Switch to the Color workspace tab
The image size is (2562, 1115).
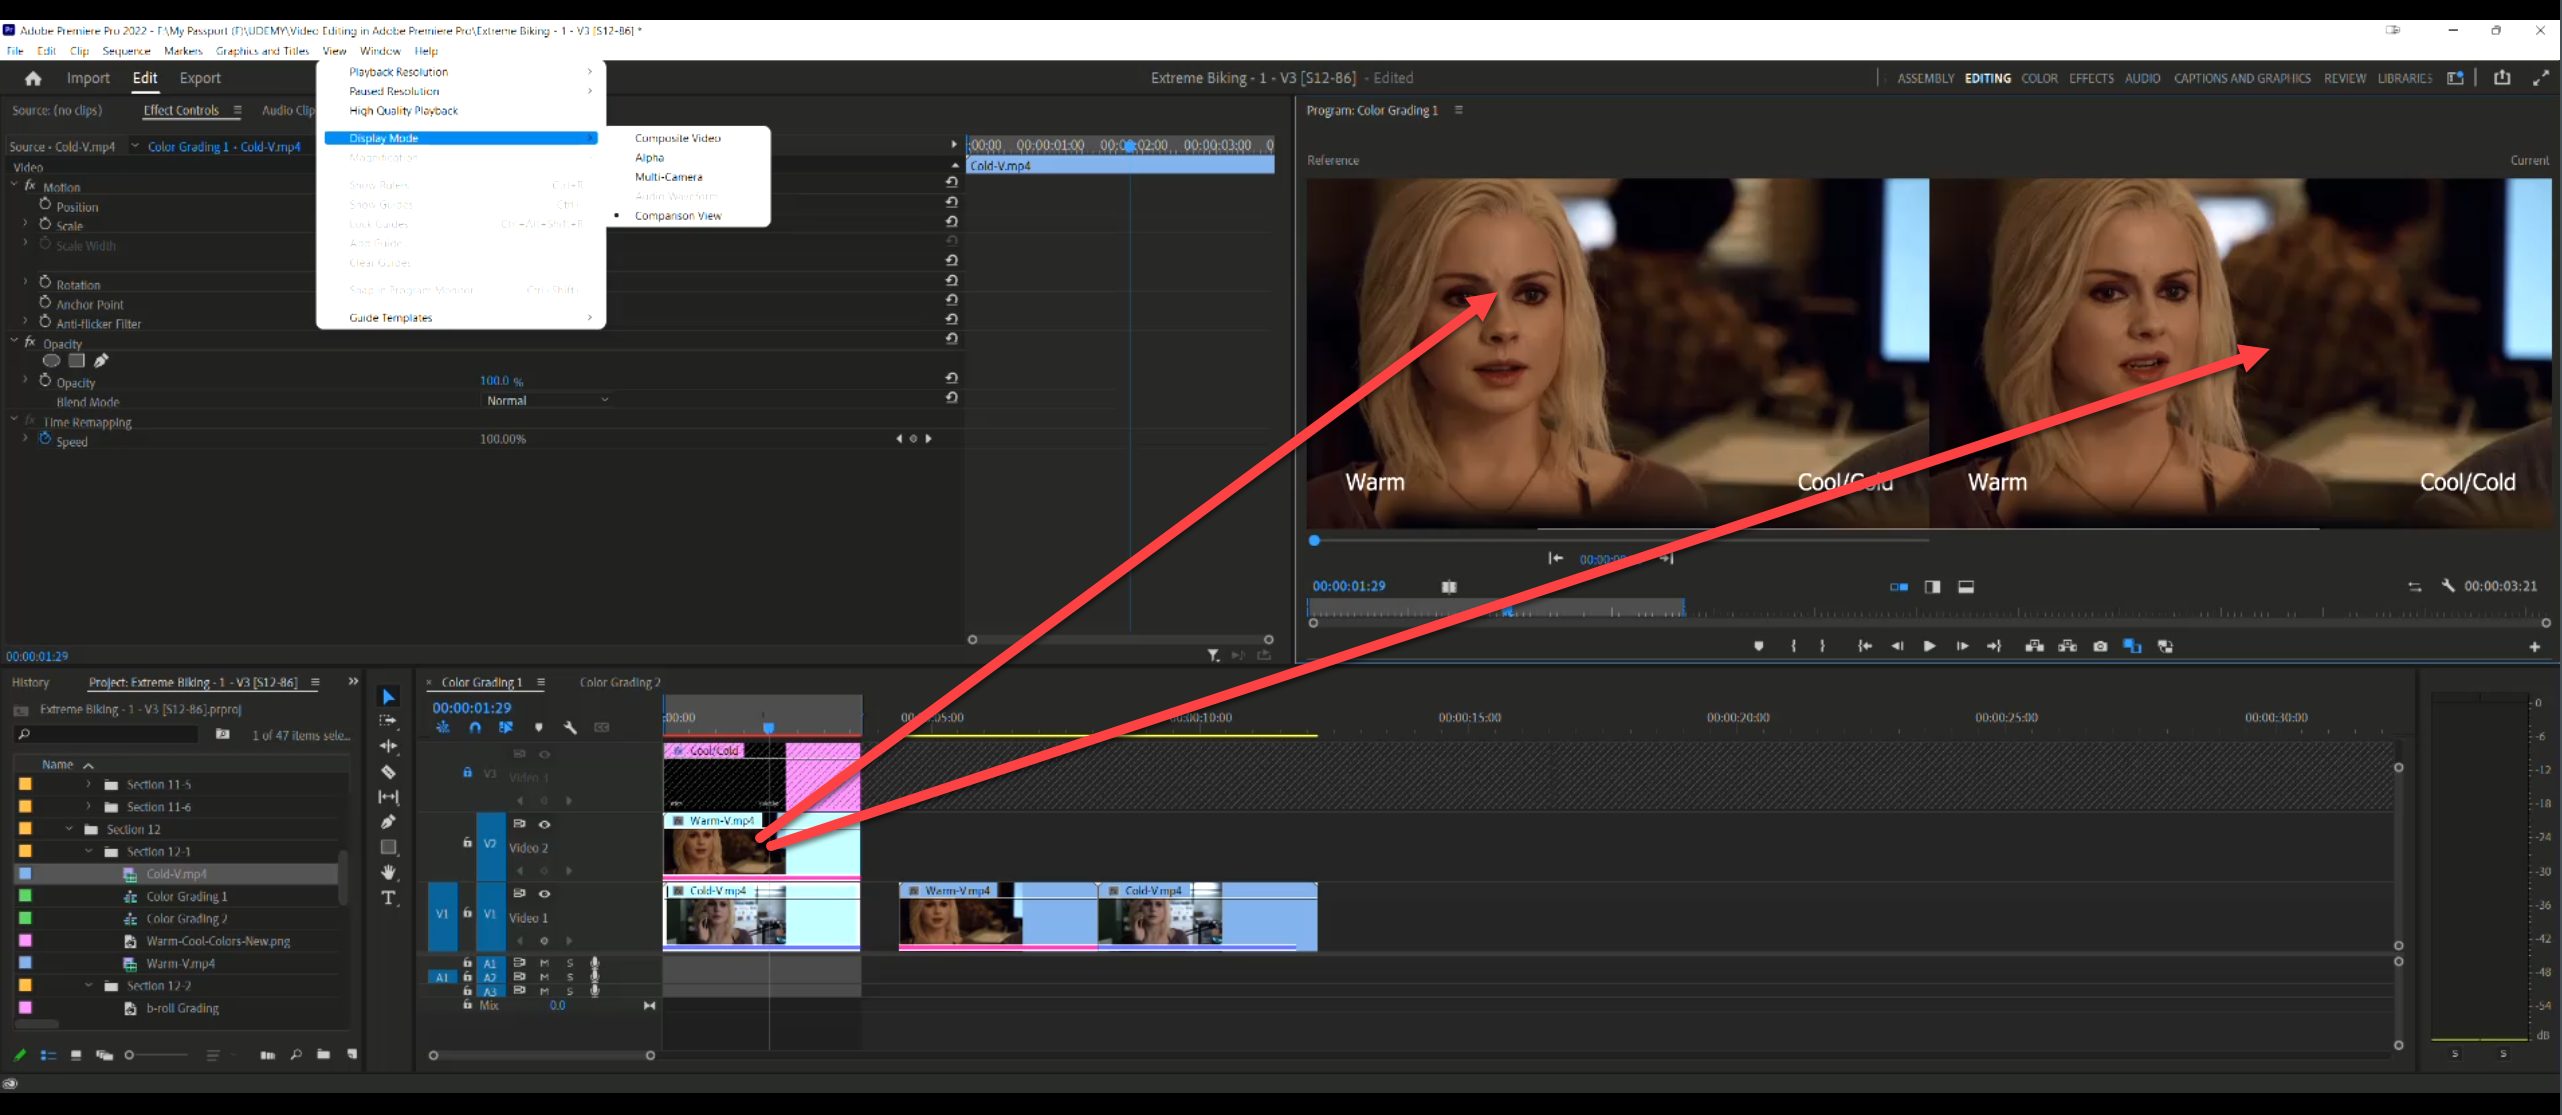pyautogui.click(x=2040, y=78)
